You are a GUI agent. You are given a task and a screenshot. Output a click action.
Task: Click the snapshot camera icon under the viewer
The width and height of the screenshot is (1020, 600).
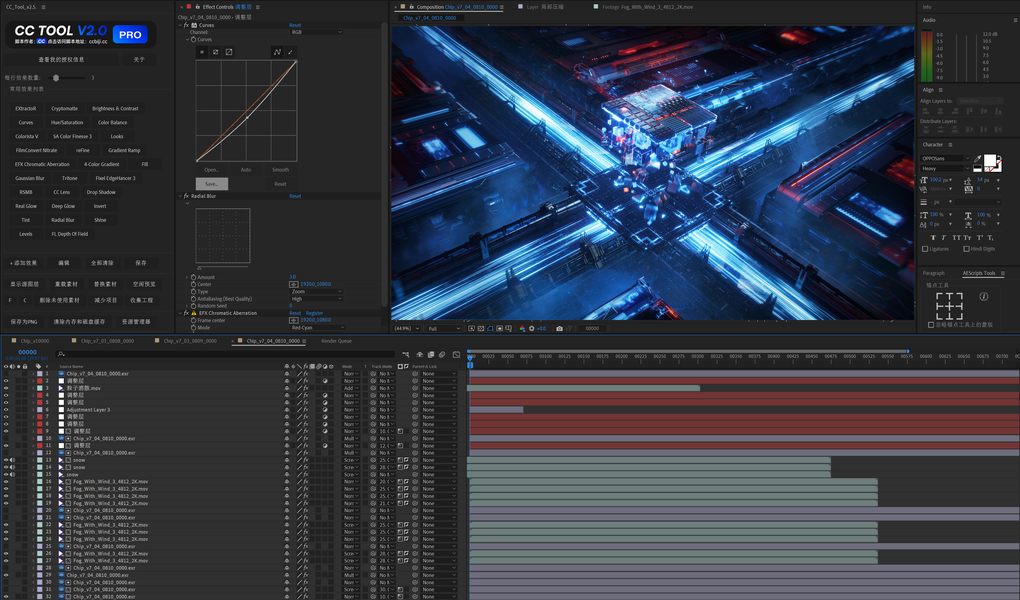559,329
